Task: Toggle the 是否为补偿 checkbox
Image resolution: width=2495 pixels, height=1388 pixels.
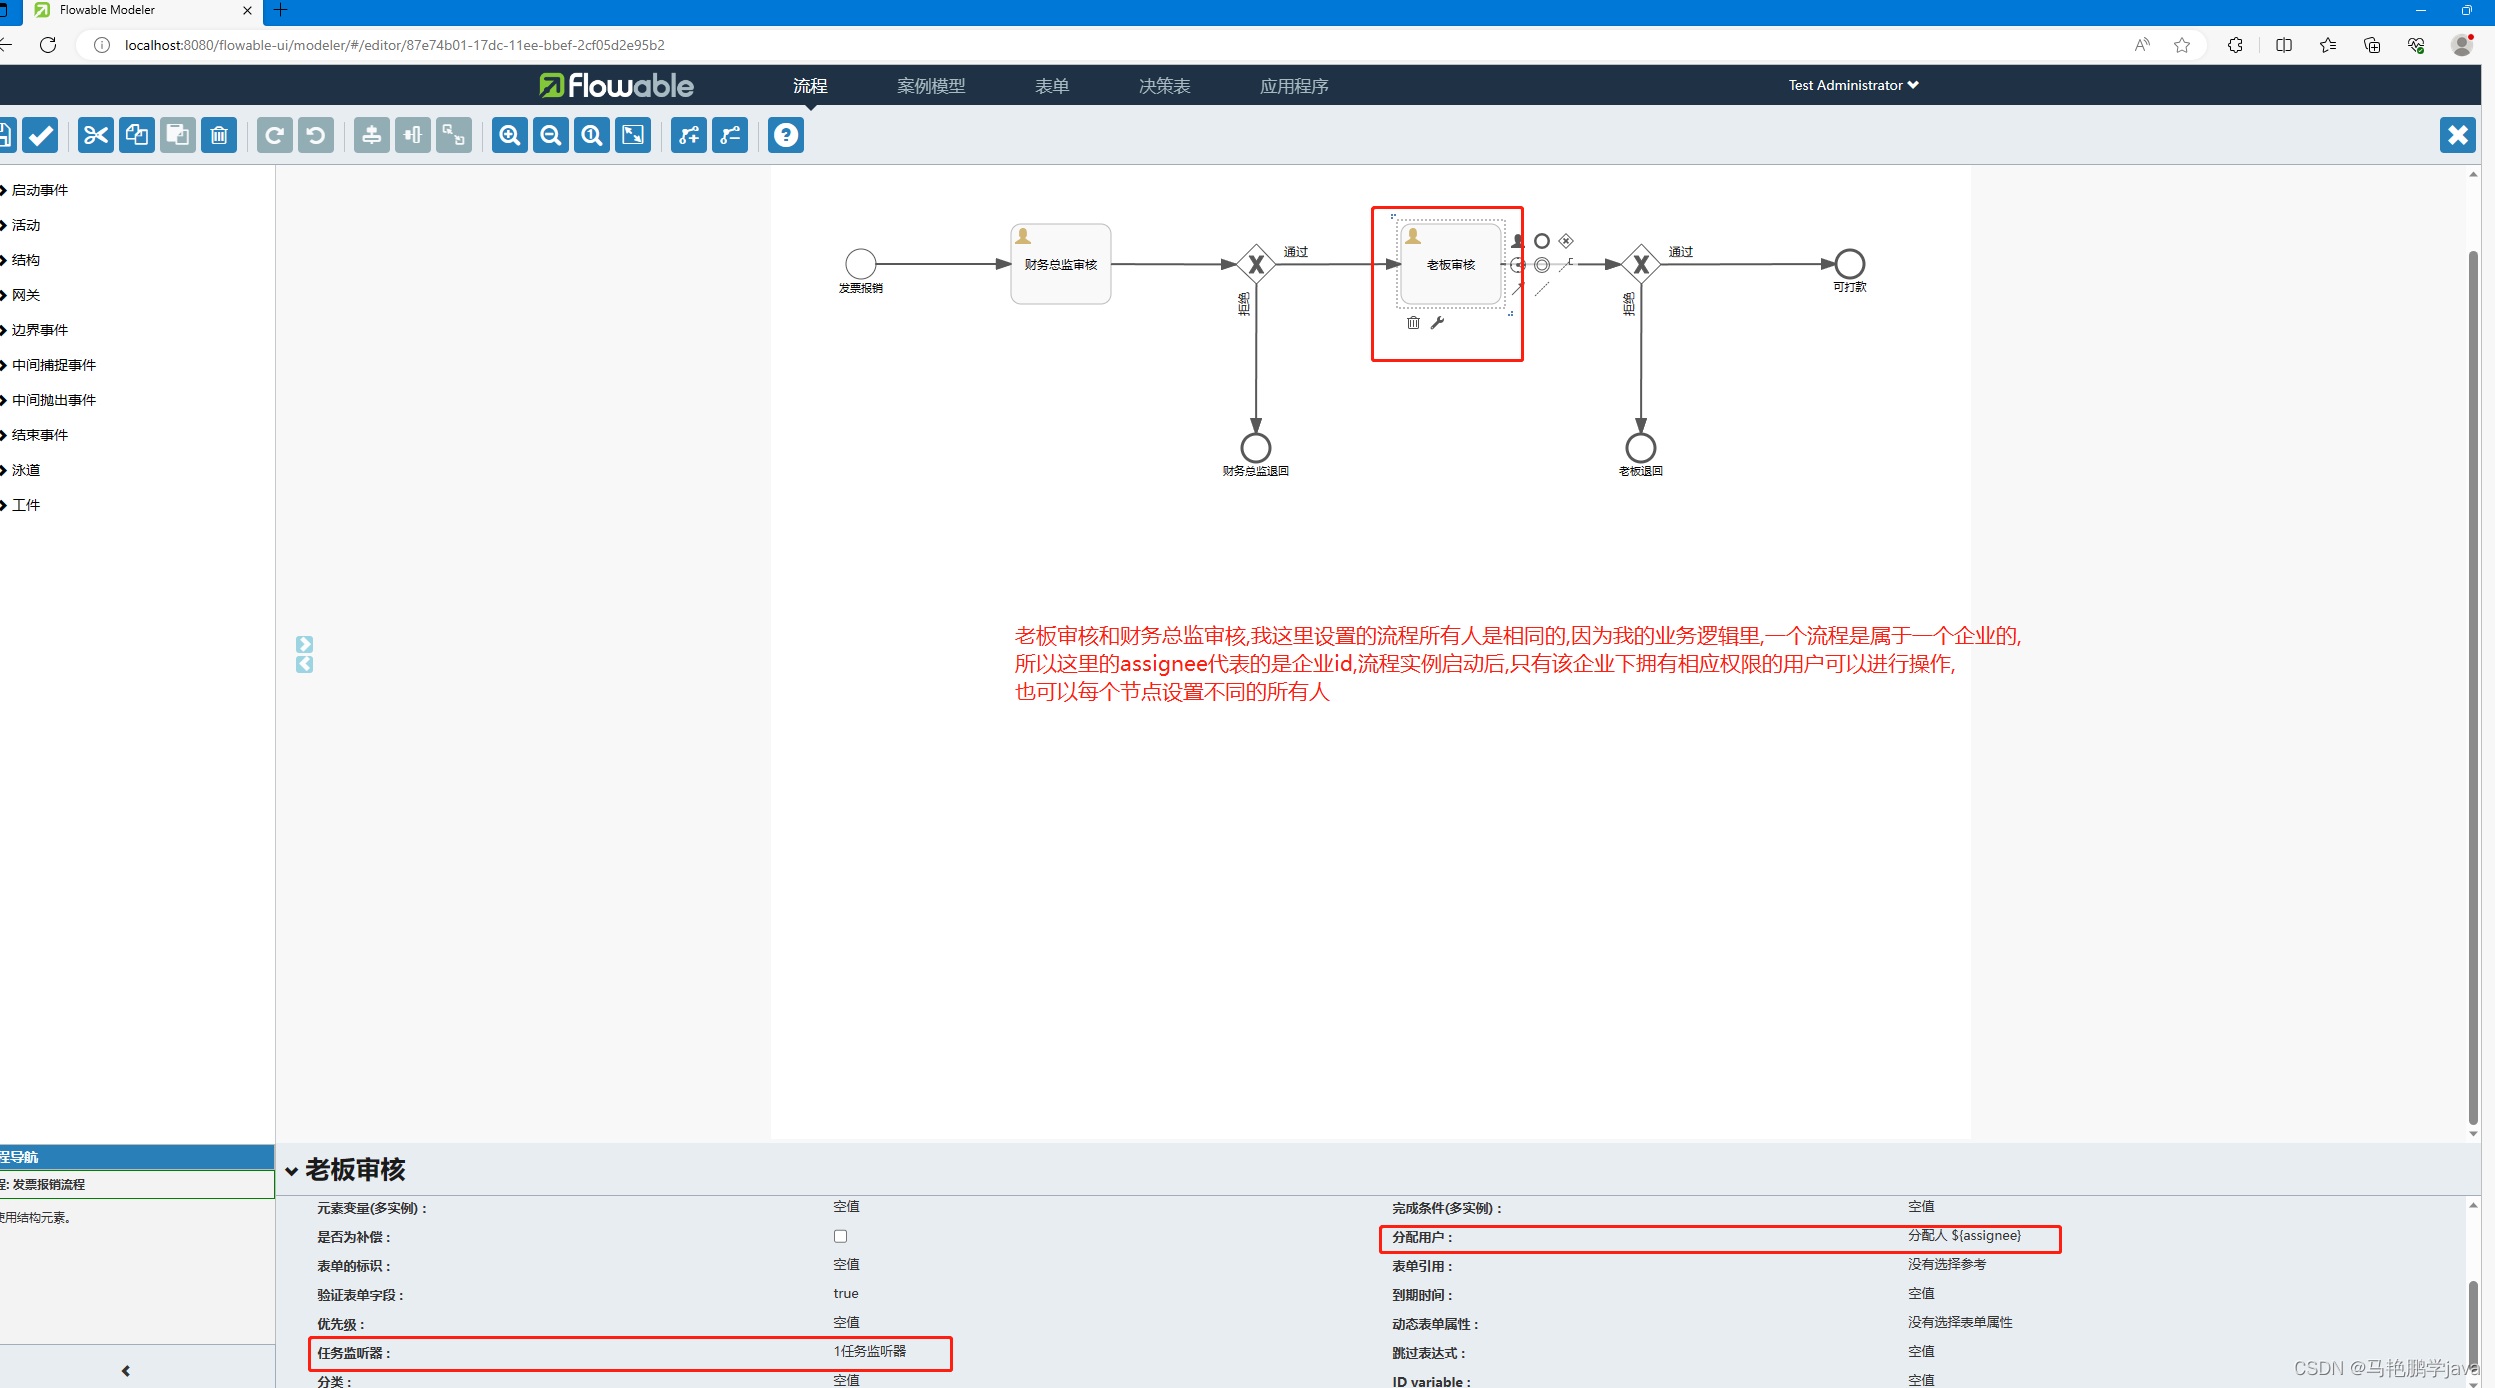Action: [840, 1237]
